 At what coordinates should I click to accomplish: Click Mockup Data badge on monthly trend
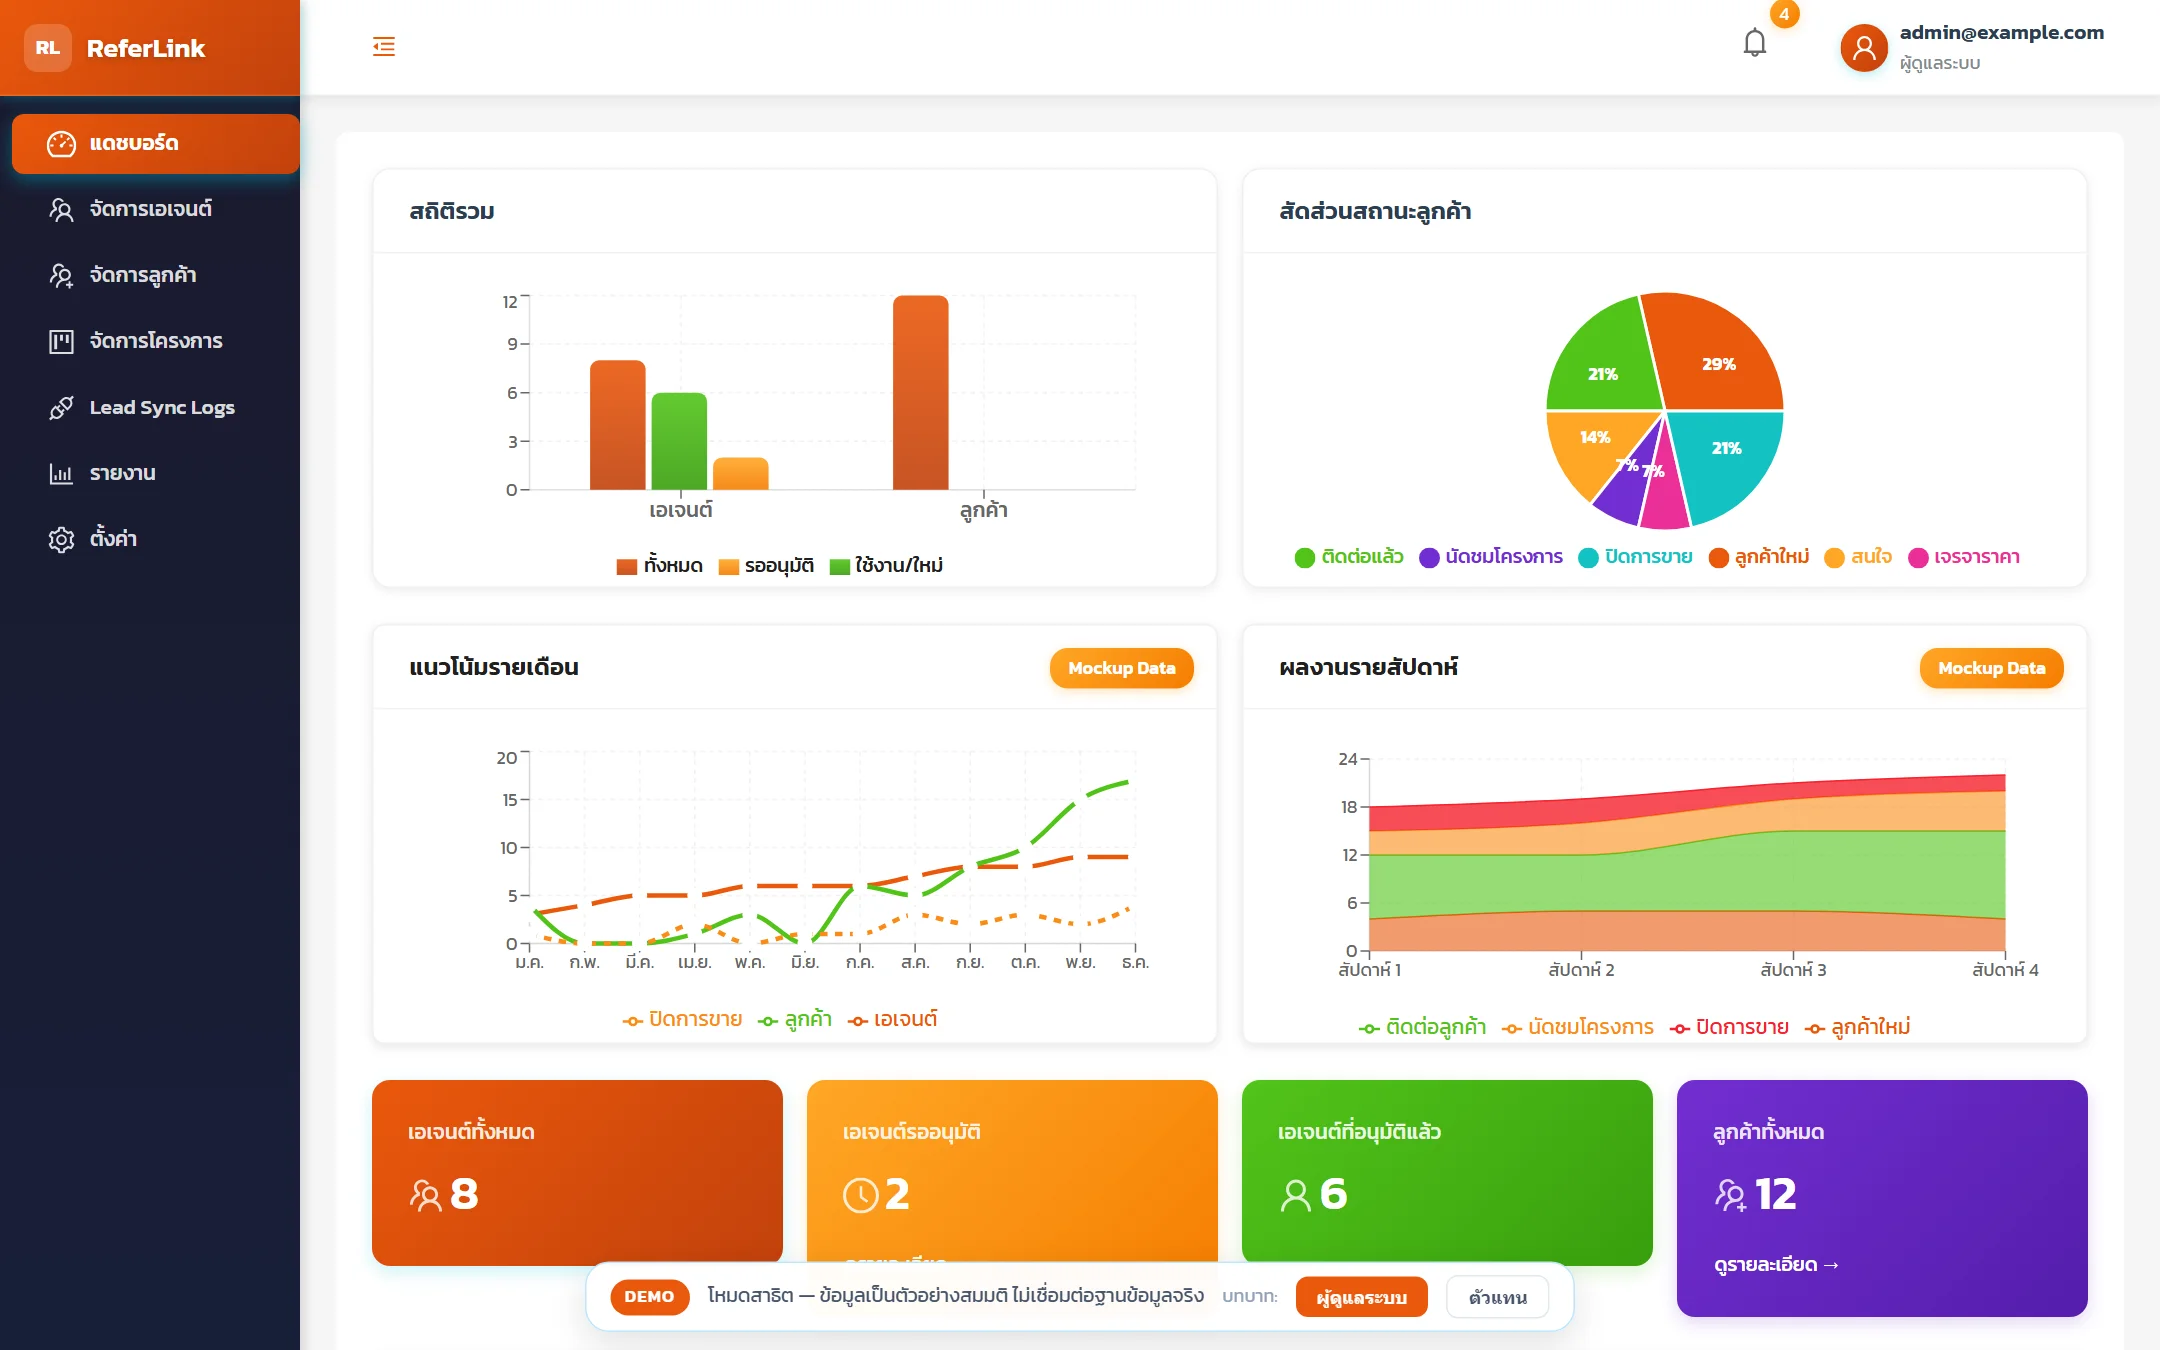click(1121, 668)
